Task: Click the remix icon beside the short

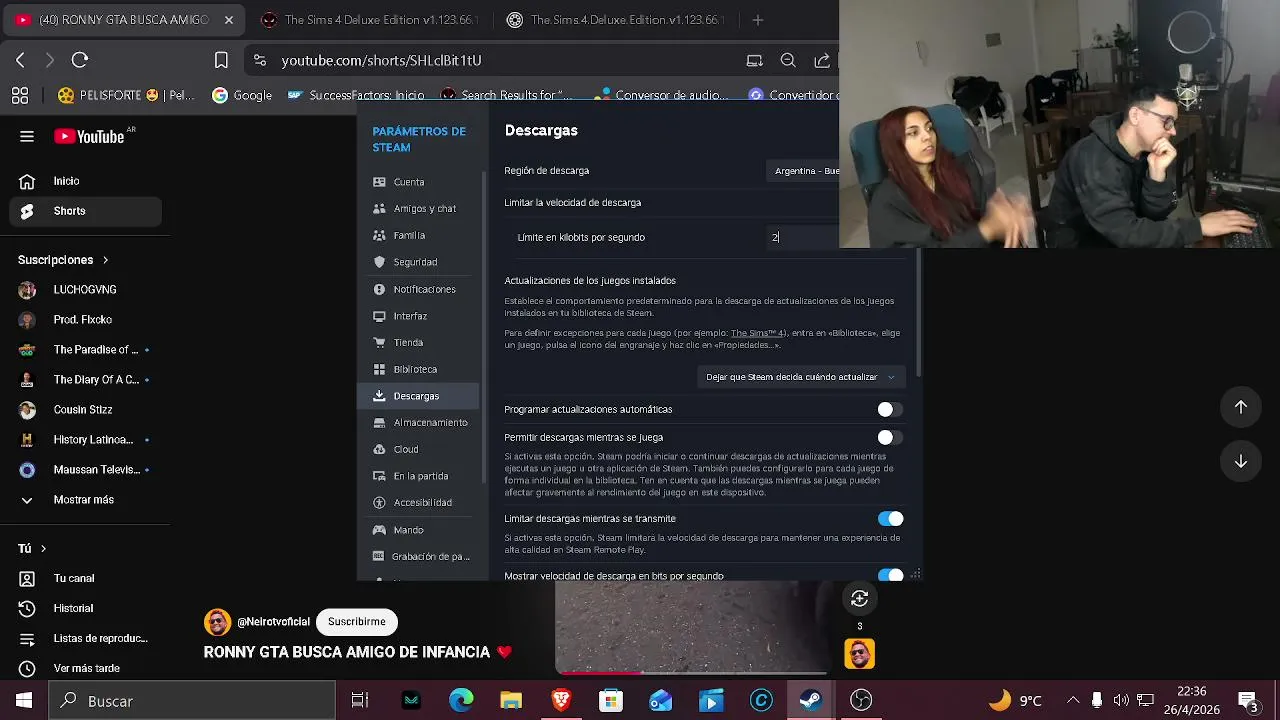Action: [x=859, y=598]
